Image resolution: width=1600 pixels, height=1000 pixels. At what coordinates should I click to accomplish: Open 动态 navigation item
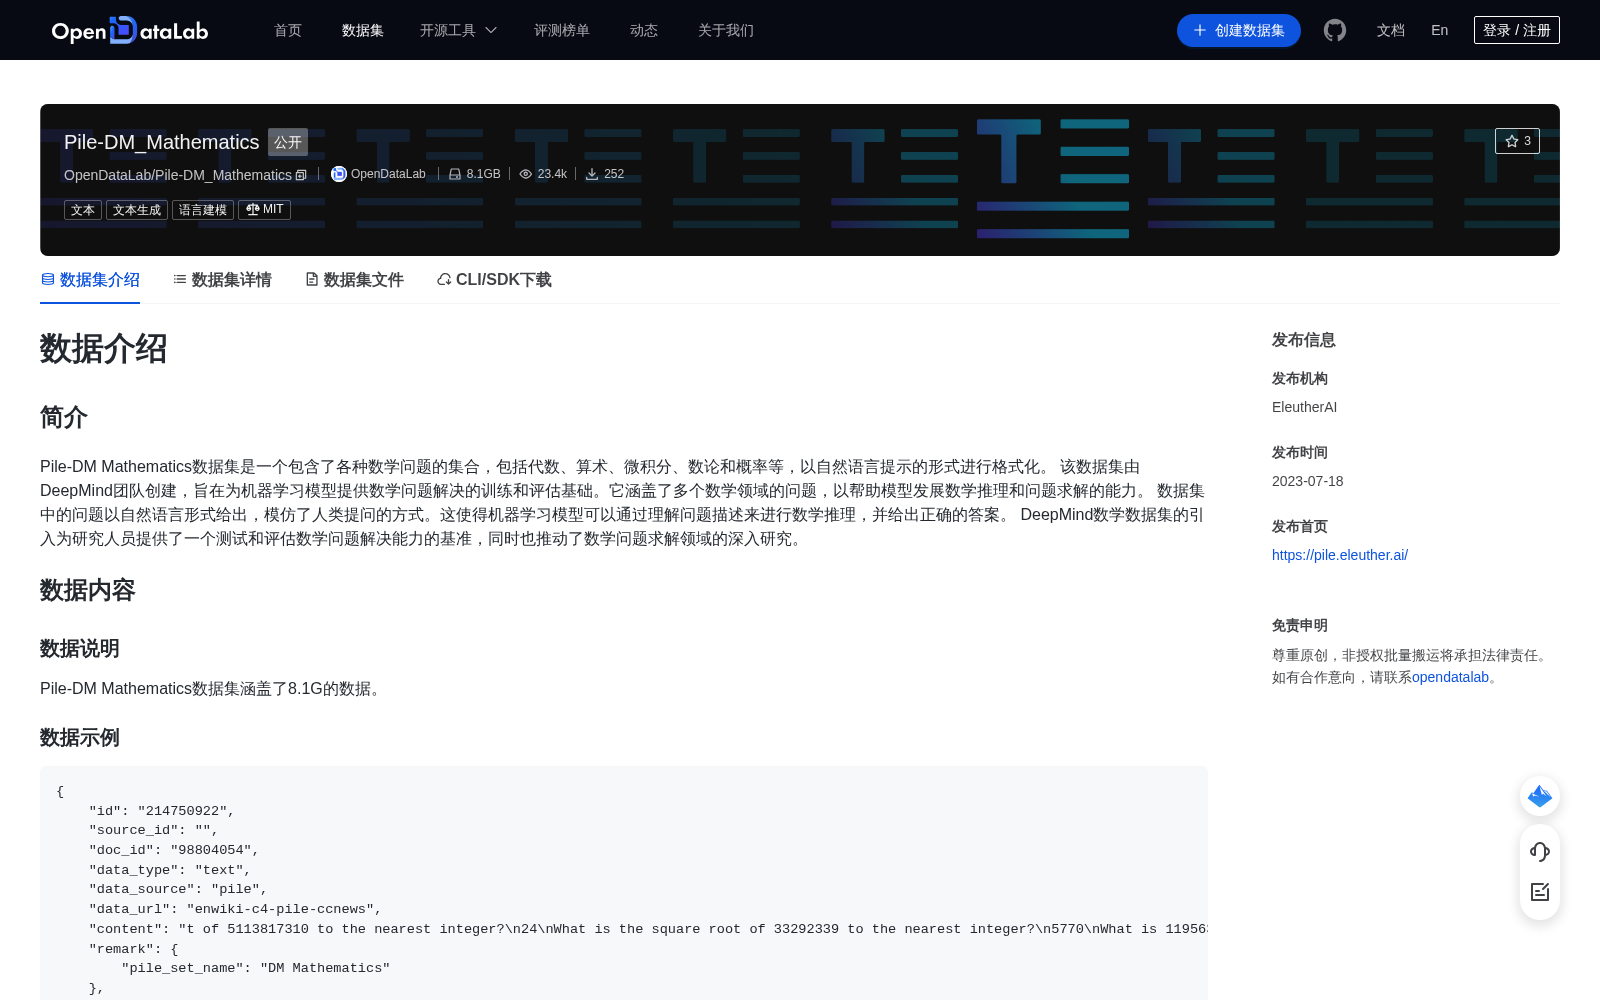[644, 30]
